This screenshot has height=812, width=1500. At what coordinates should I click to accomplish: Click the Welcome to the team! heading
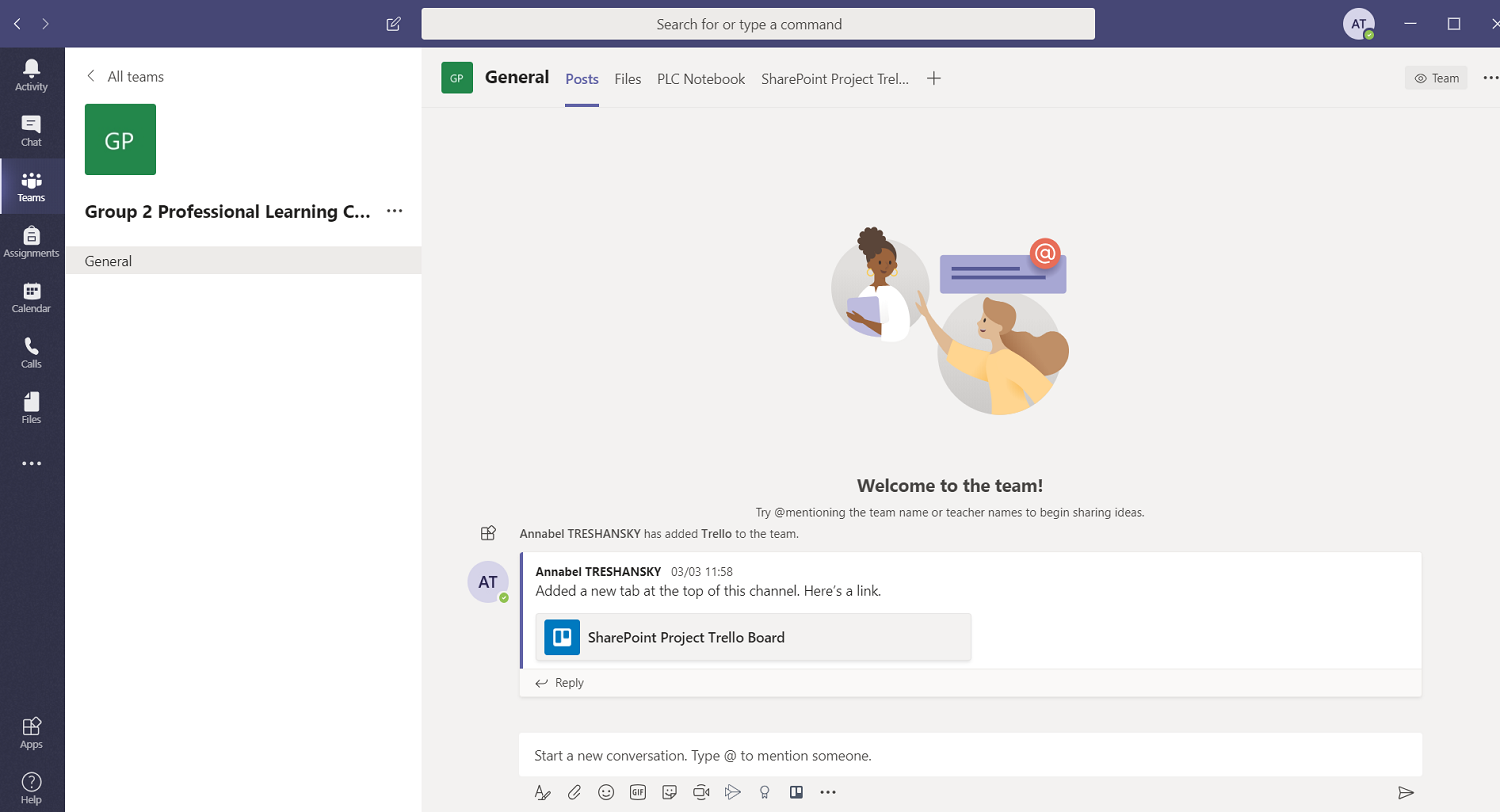(x=950, y=486)
